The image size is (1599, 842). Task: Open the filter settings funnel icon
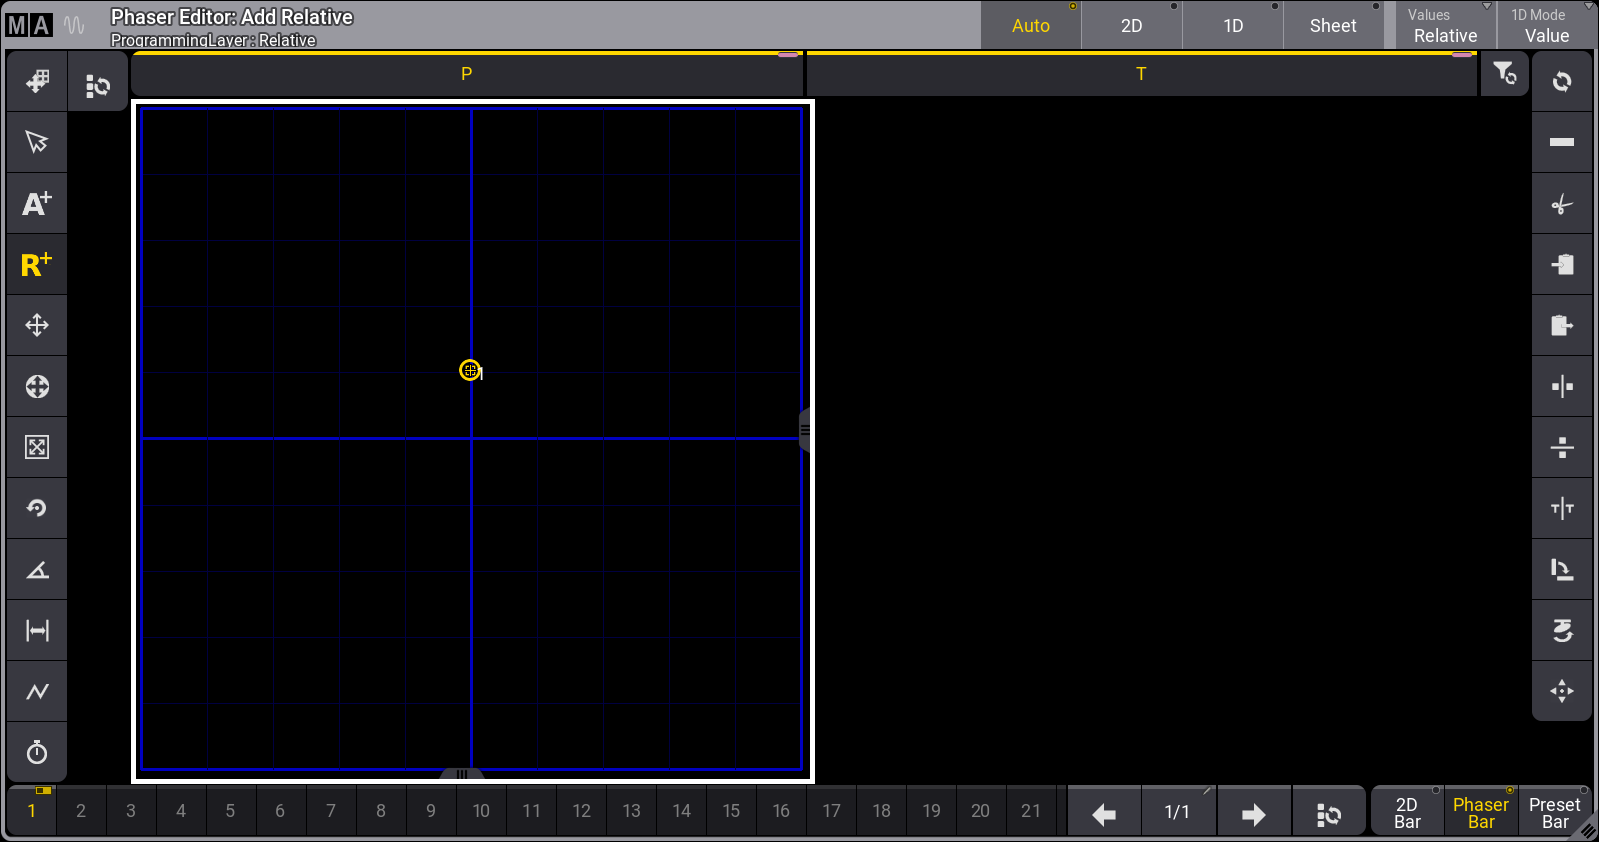click(x=1504, y=74)
